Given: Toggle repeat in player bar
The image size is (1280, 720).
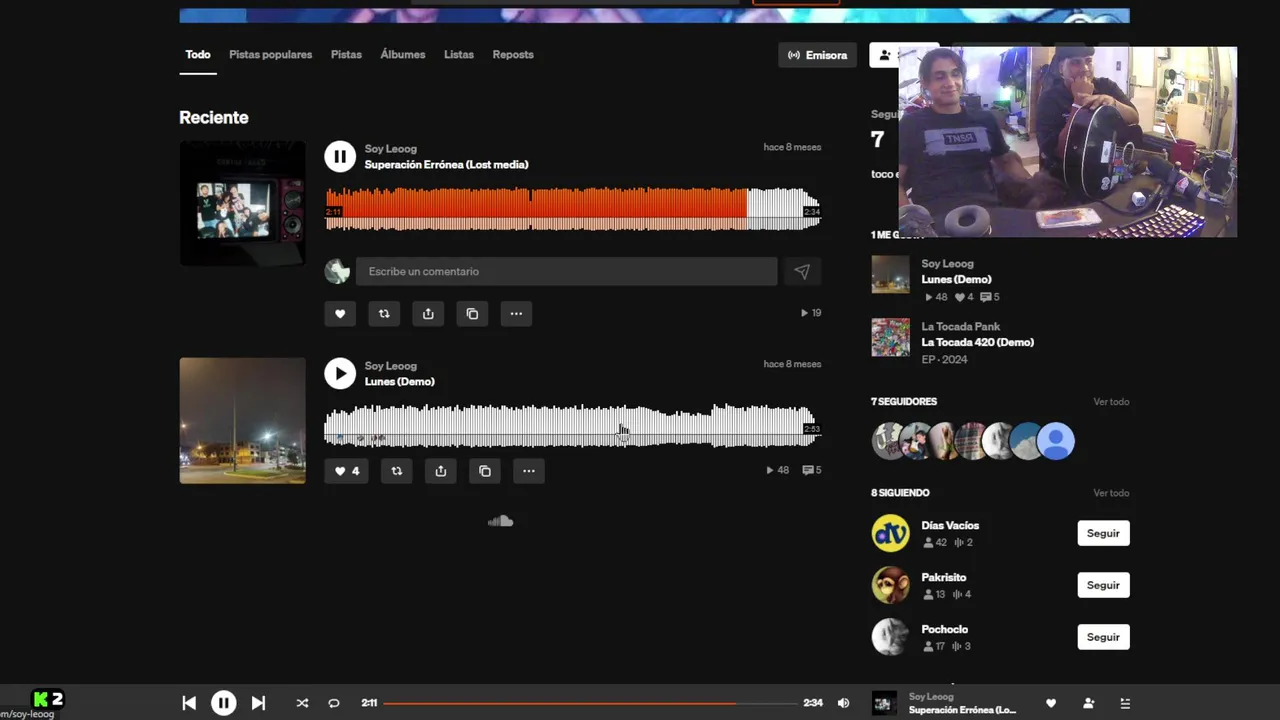Looking at the screenshot, I should tap(334, 703).
